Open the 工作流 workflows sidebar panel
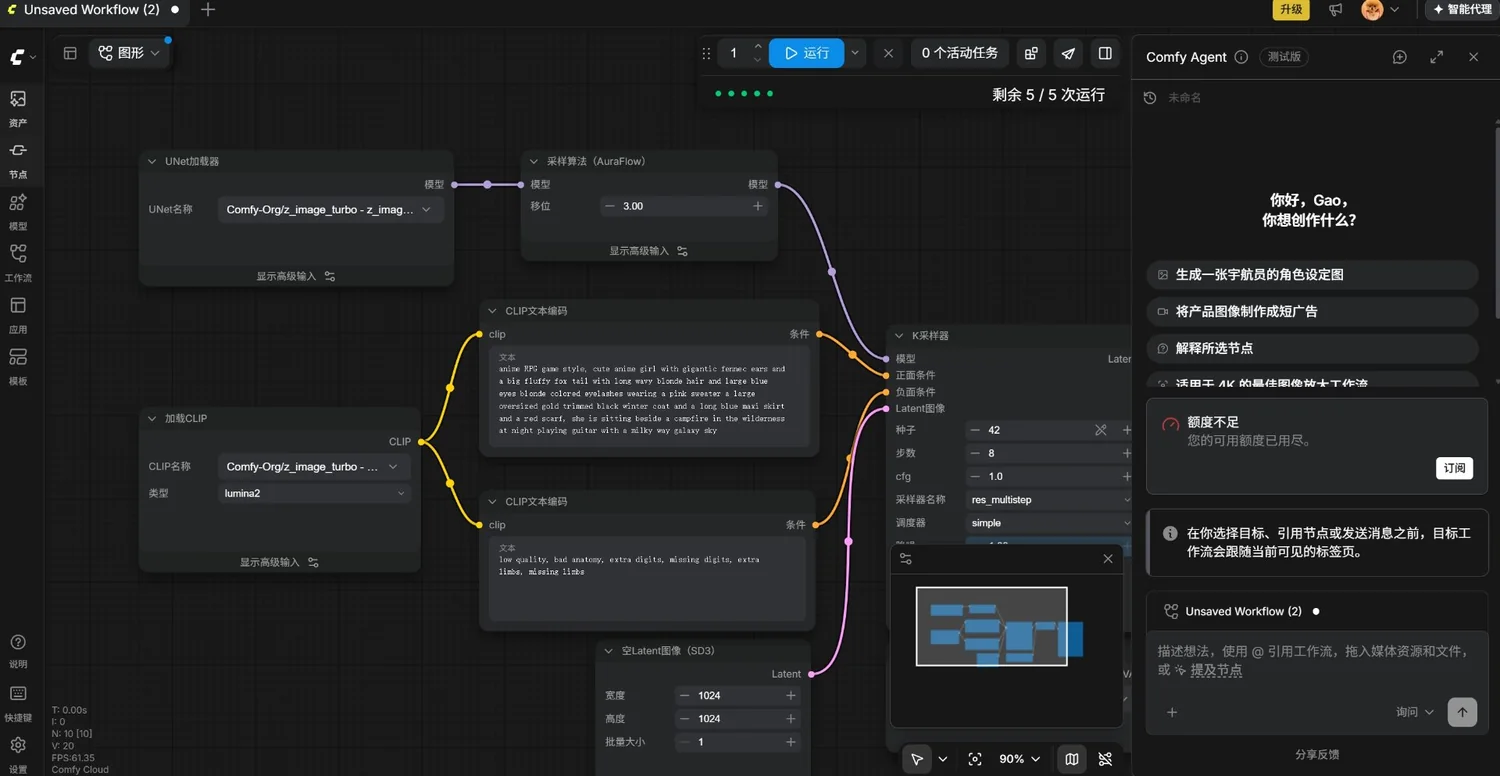 click(x=18, y=263)
